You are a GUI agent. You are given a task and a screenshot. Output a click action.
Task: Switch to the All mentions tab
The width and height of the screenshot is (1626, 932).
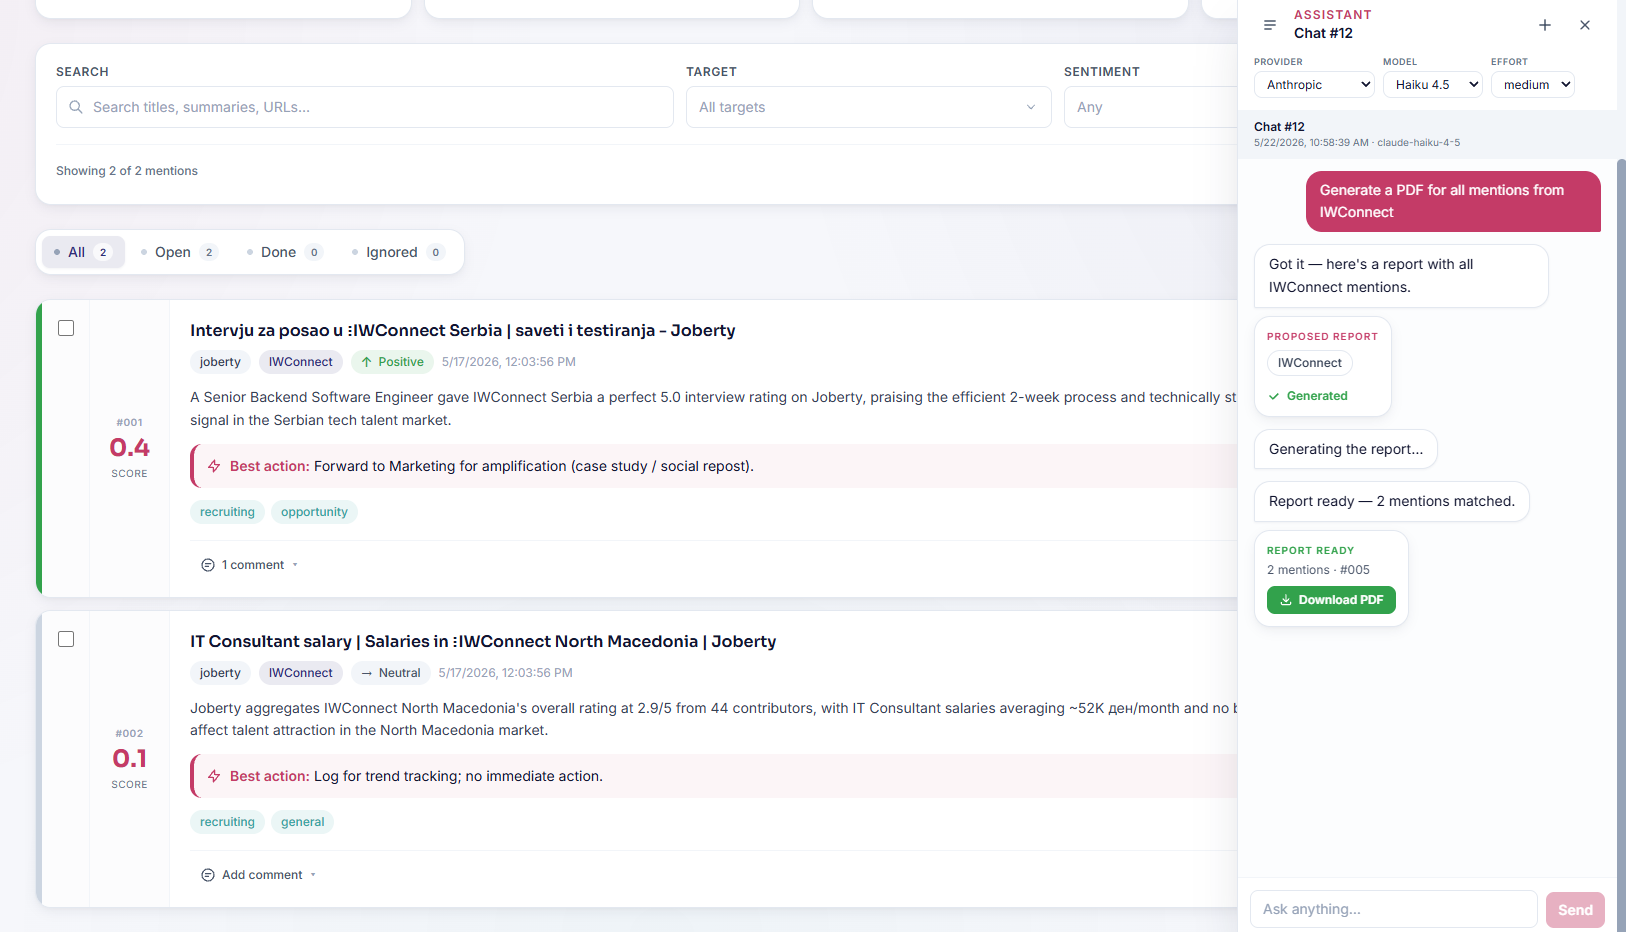point(83,252)
